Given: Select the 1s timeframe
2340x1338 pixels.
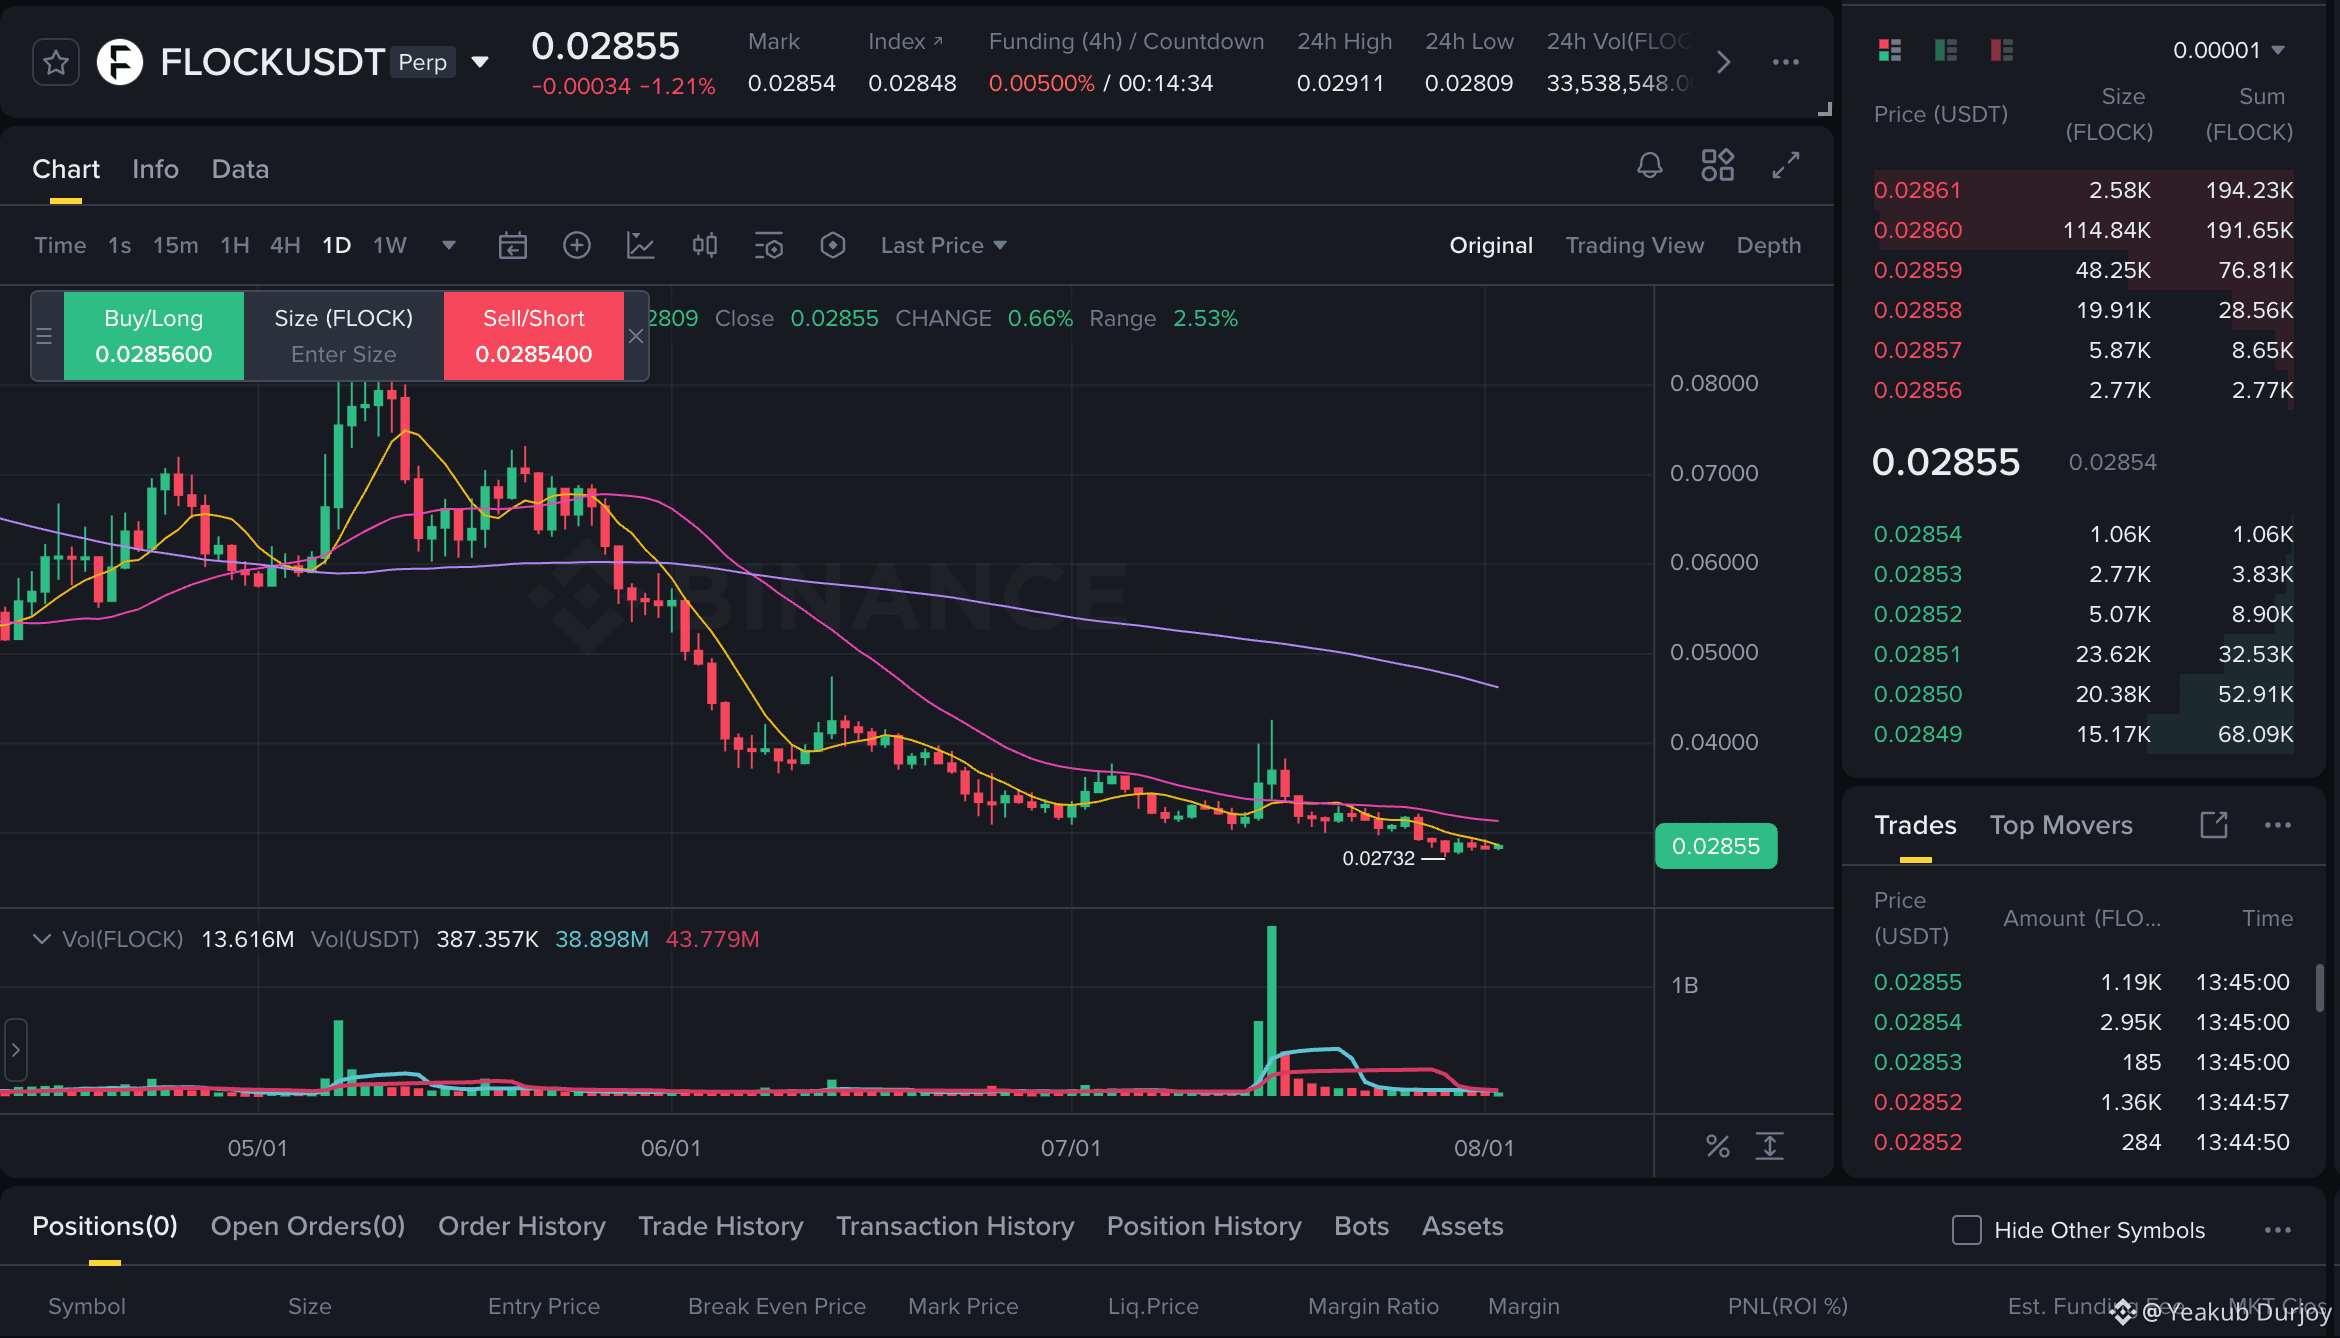Looking at the screenshot, I should (120, 245).
